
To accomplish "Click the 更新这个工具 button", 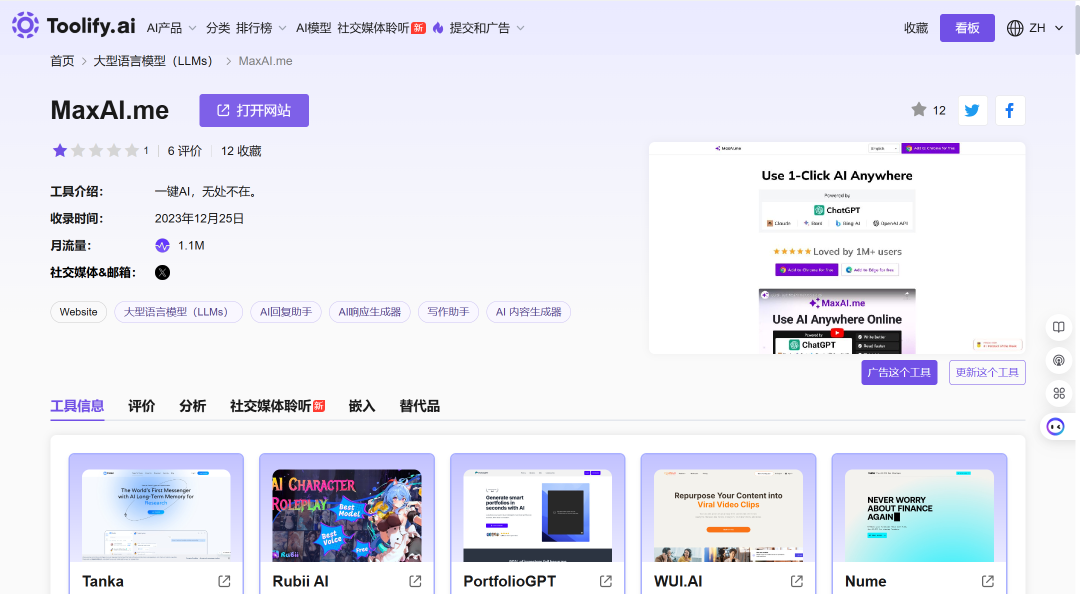I will [987, 372].
